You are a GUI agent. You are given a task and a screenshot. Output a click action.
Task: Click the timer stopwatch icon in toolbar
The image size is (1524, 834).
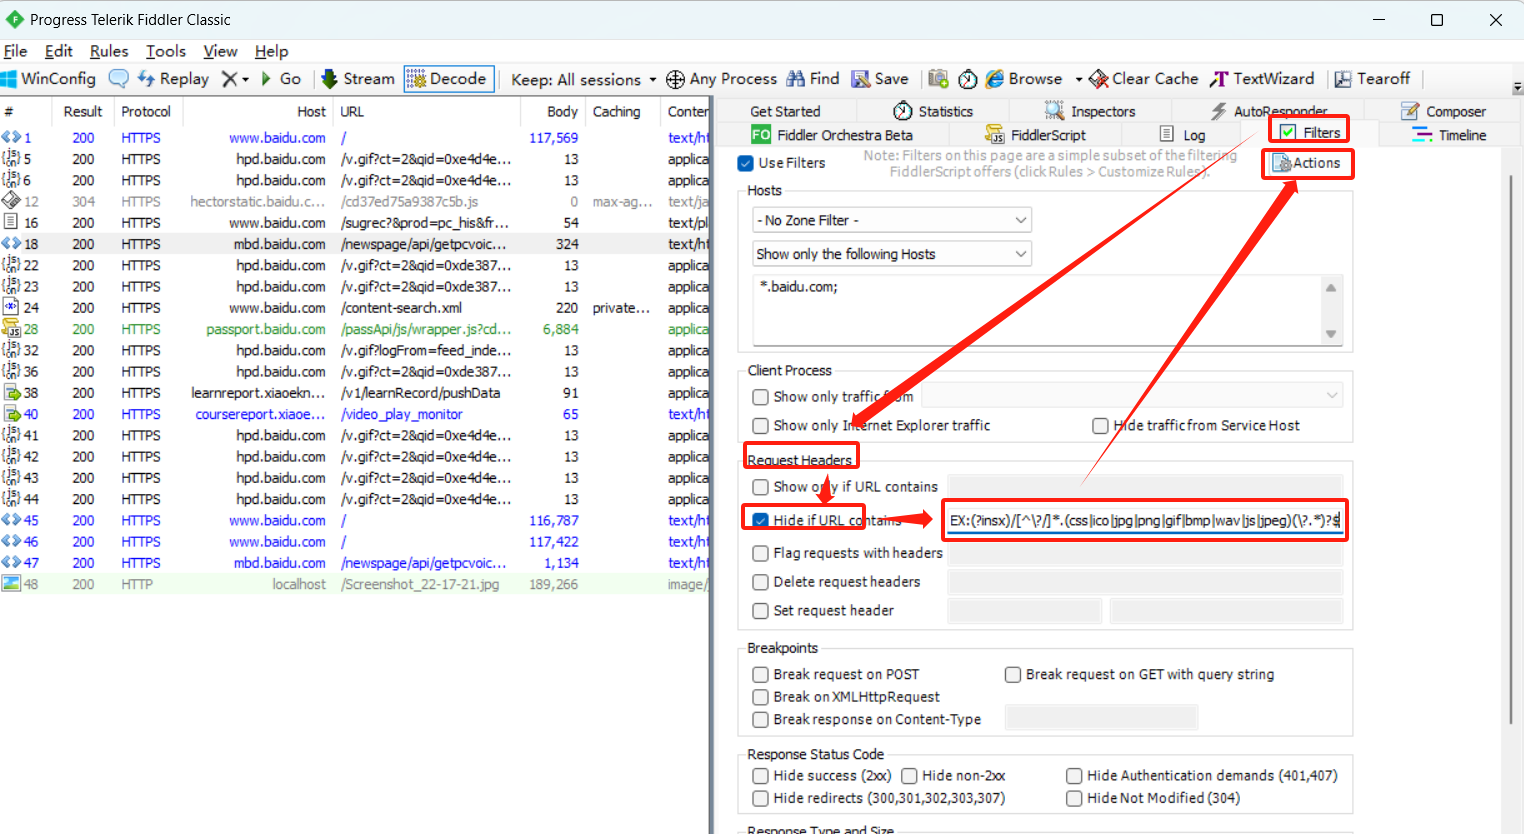(x=968, y=79)
